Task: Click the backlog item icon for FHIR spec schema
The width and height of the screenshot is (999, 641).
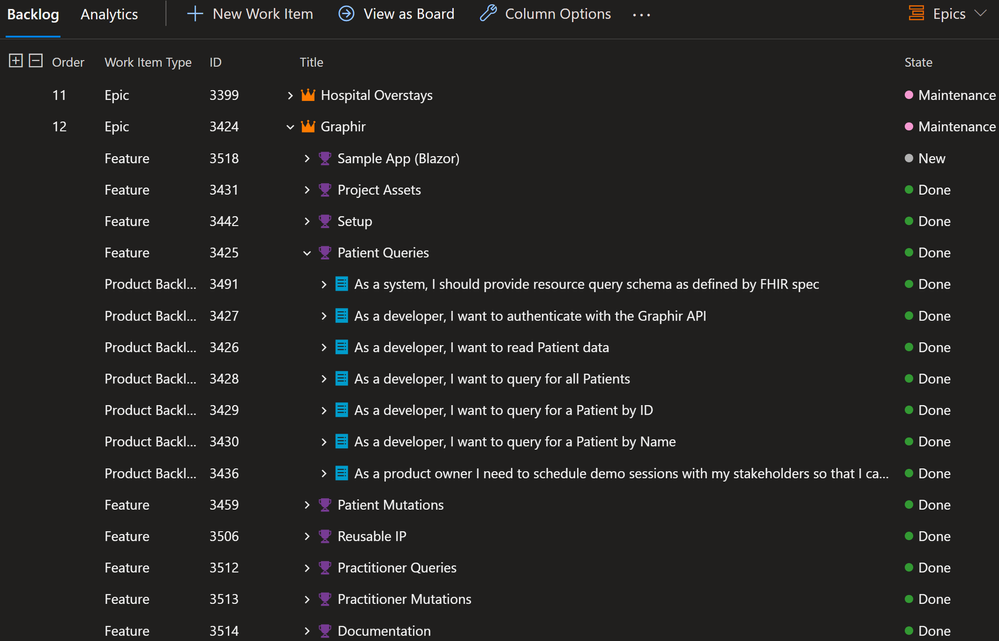Action: [x=341, y=284]
